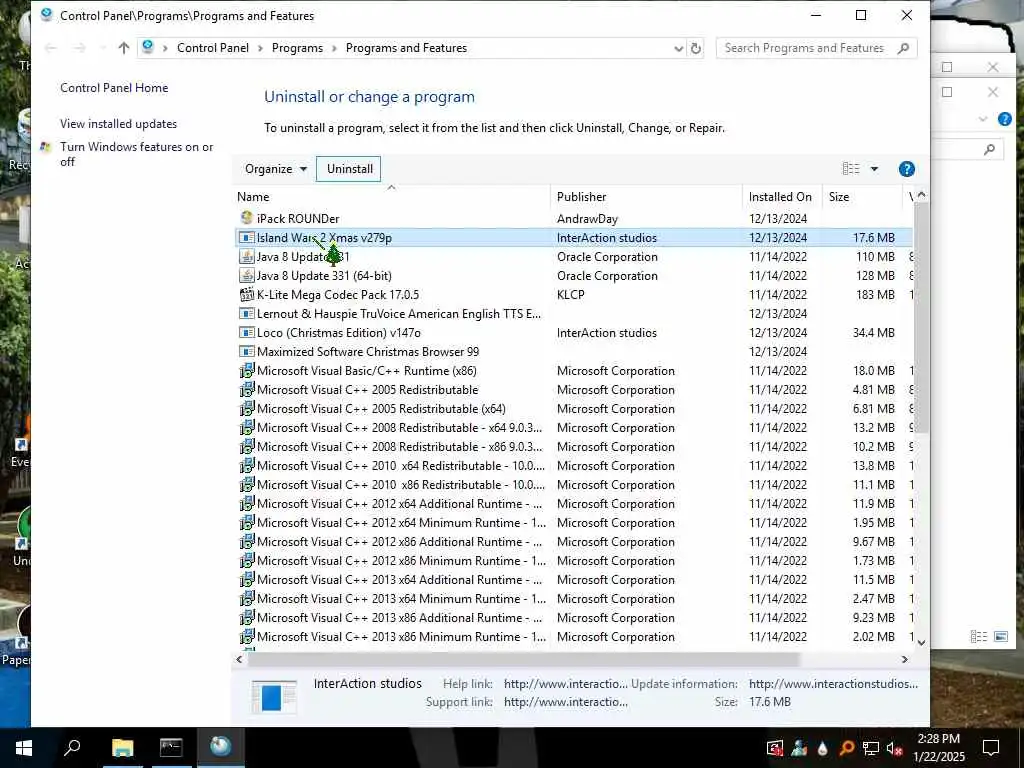Image resolution: width=1024 pixels, height=768 pixels.
Task: Open the notification center icon
Action: coord(991,748)
